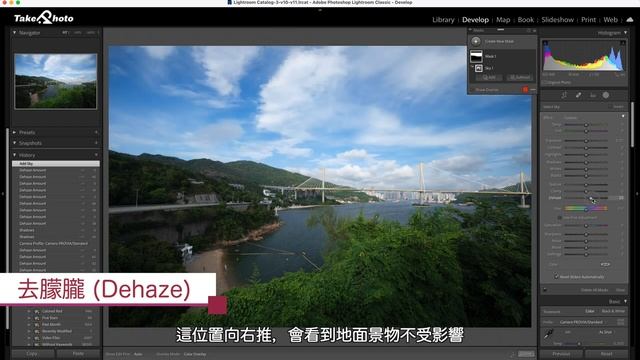Click the plus icon on Snapshots header
This screenshot has width=640, height=360.
coord(96,143)
